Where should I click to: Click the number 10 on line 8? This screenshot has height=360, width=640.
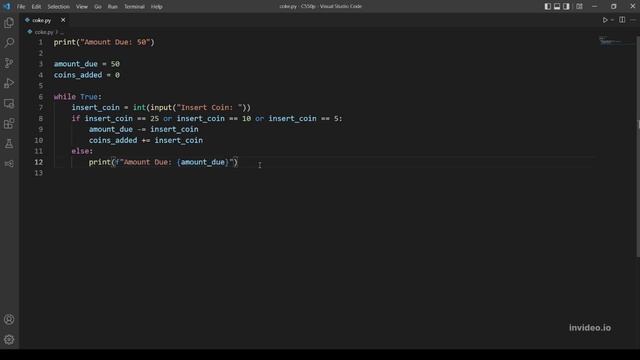(x=246, y=119)
